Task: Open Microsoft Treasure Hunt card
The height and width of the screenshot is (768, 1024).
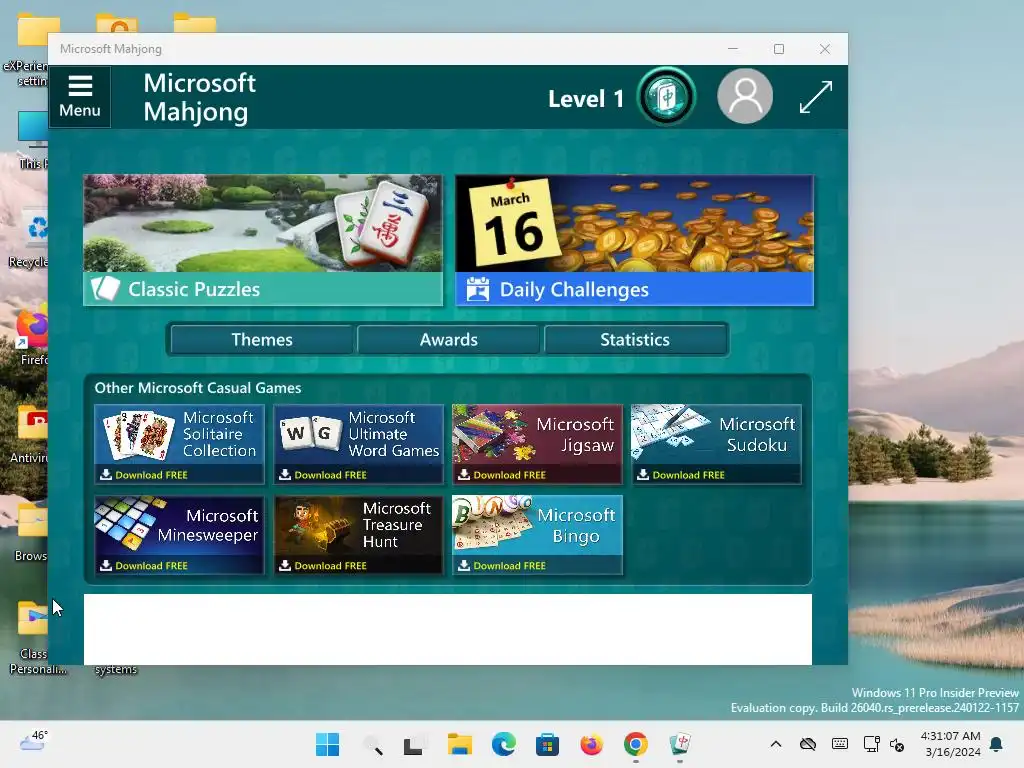Action: point(359,535)
